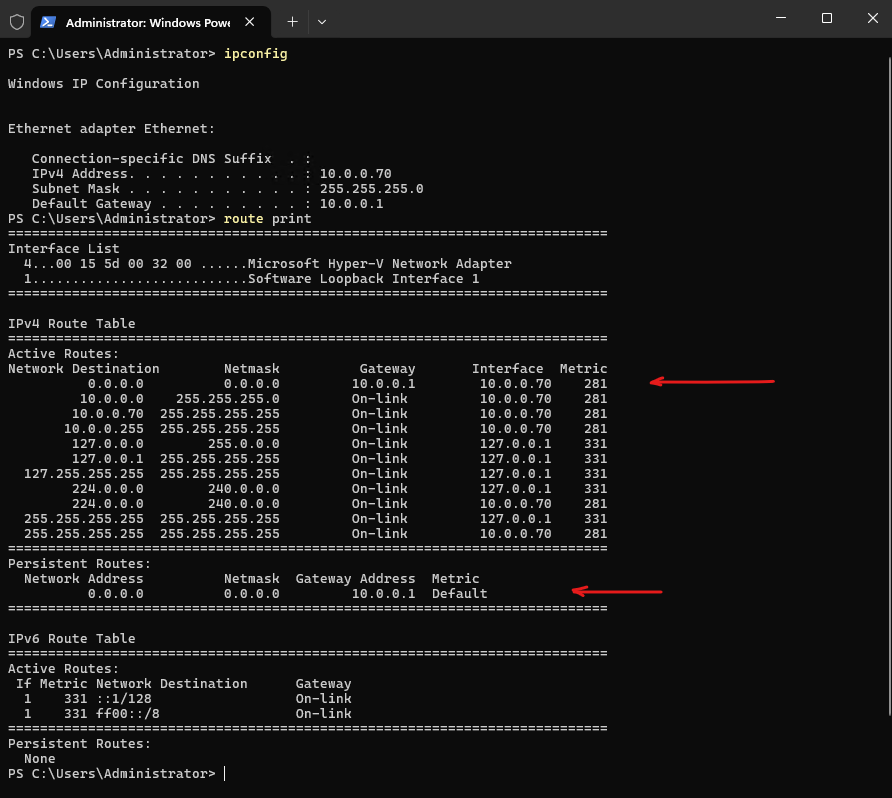892x798 pixels.
Task: Click the 'Active Routes:' label under IPv4 Route Table
Action: 64,354
